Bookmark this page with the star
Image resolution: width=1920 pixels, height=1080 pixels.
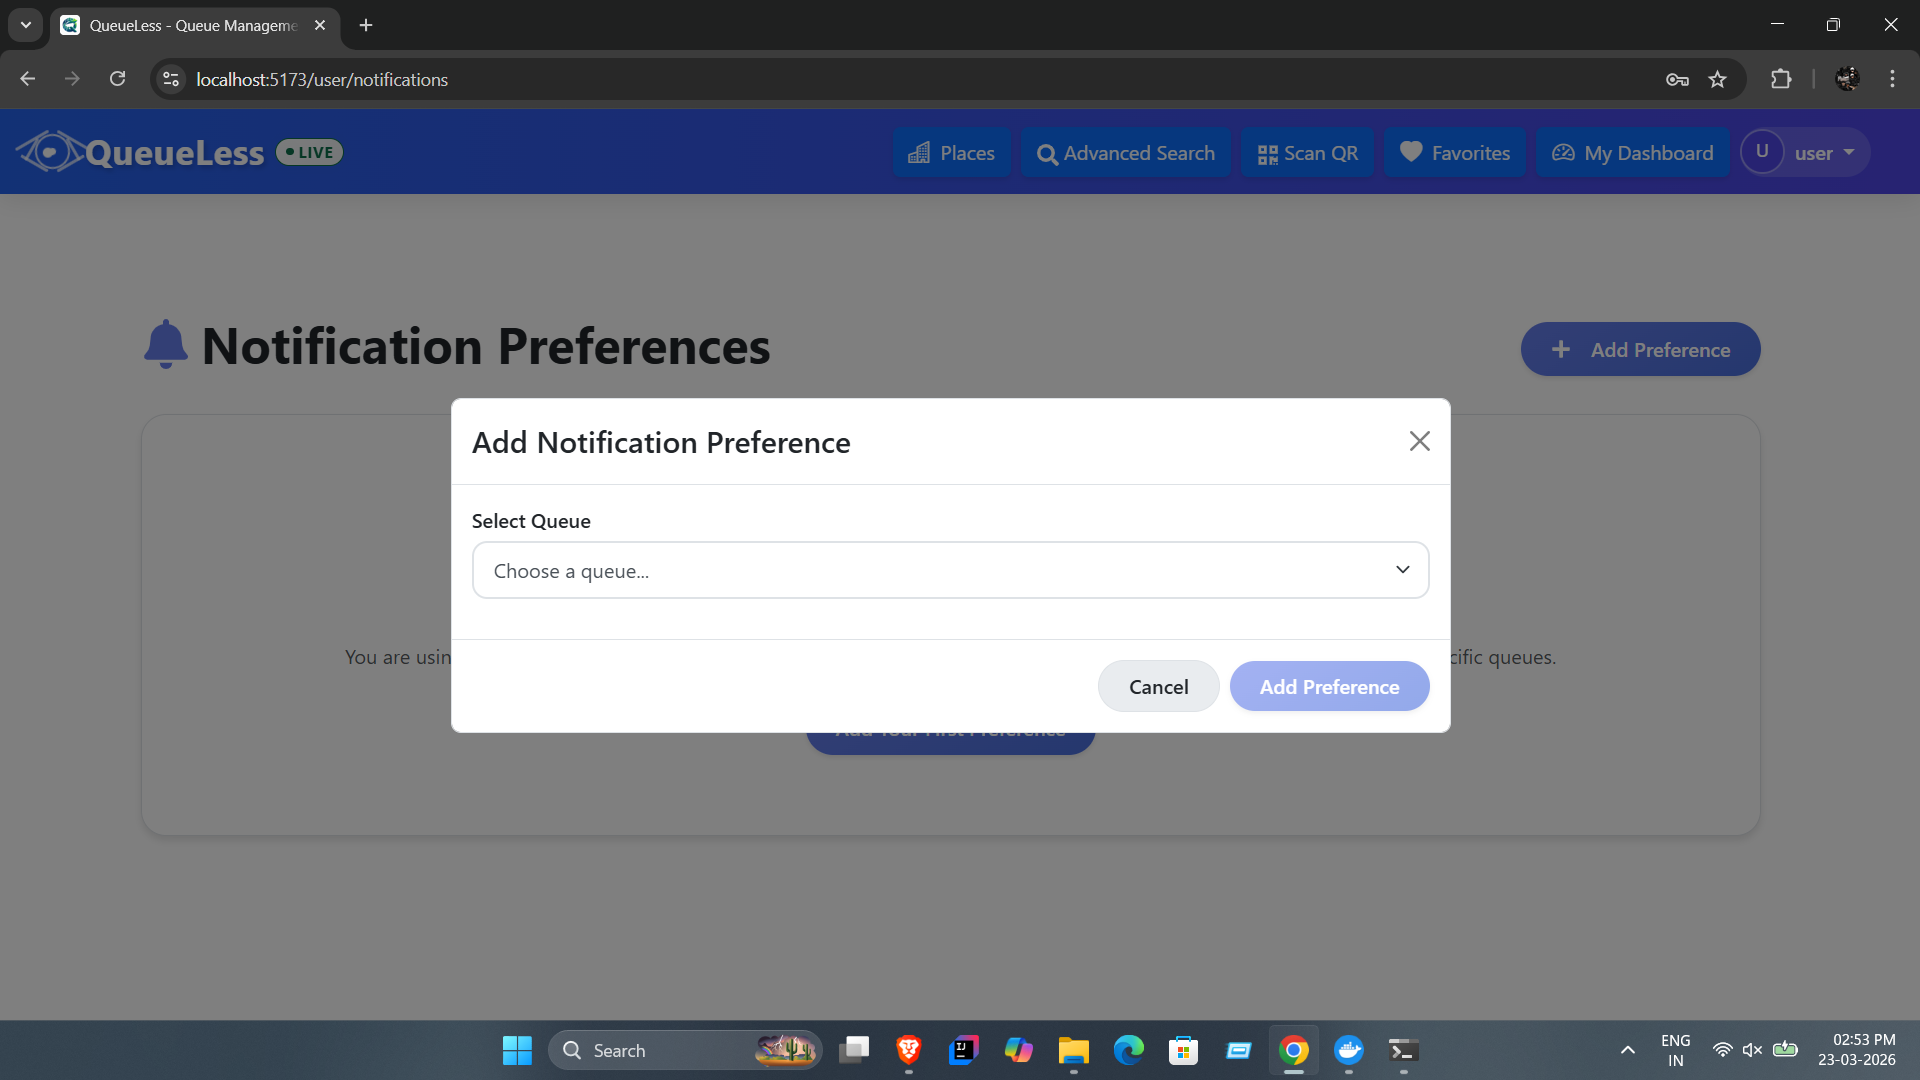(1717, 79)
